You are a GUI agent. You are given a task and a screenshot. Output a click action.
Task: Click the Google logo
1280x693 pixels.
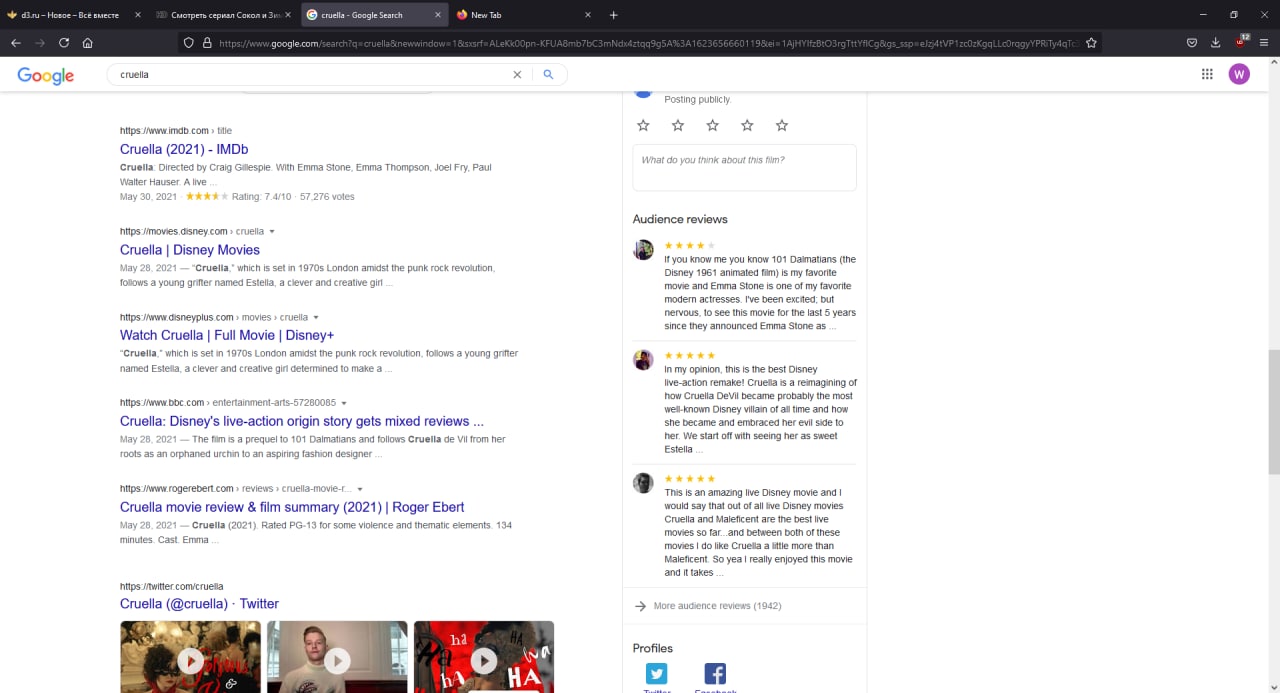tap(46, 75)
